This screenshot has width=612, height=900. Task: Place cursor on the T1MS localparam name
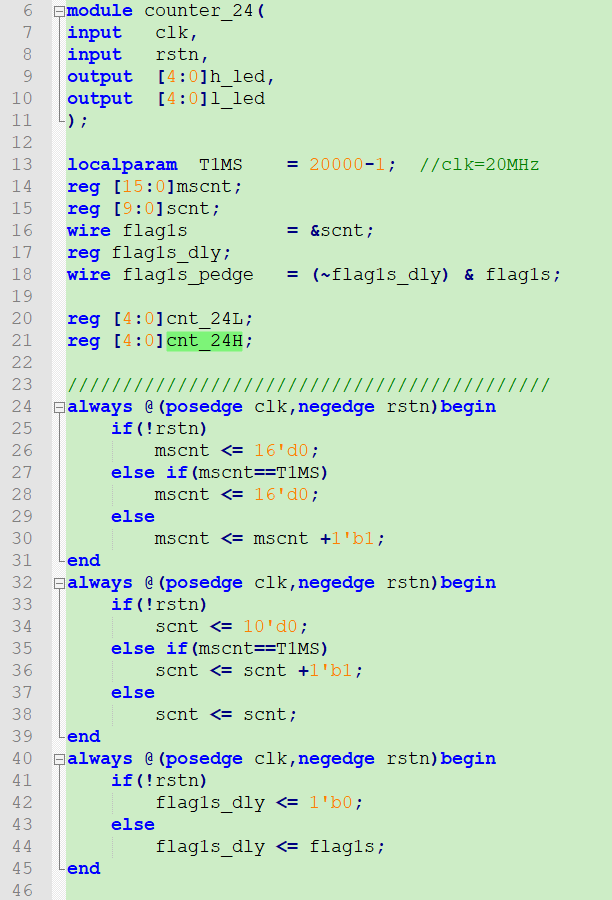[x=220, y=165]
